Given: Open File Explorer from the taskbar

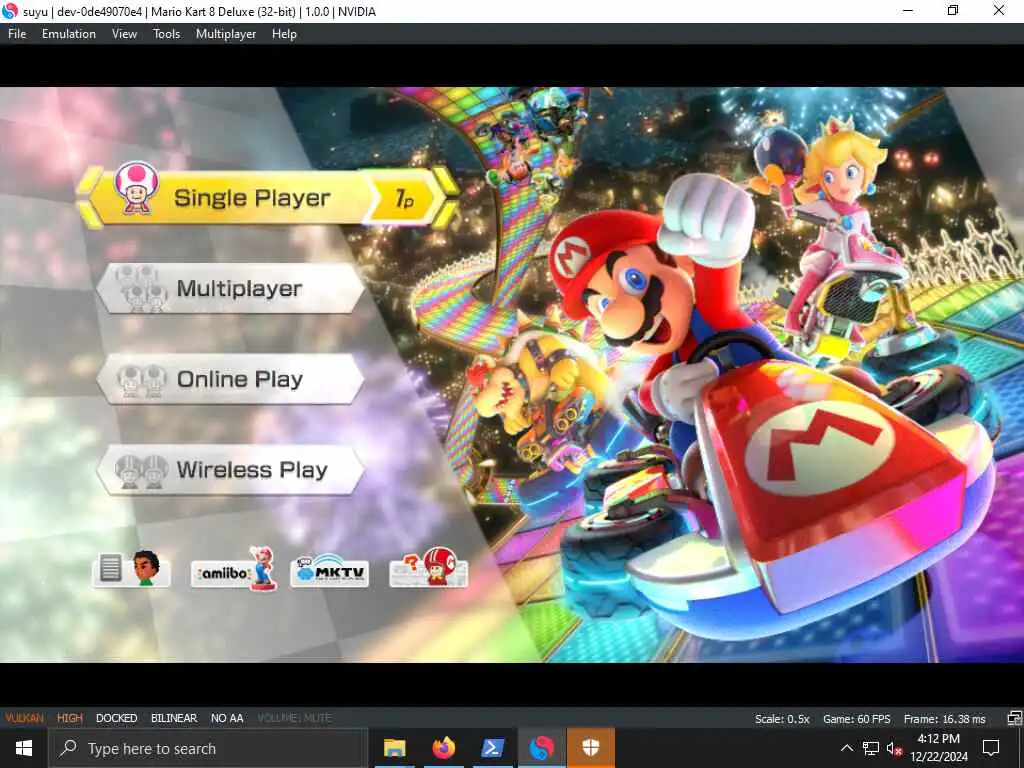Looking at the screenshot, I should coord(394,748).
